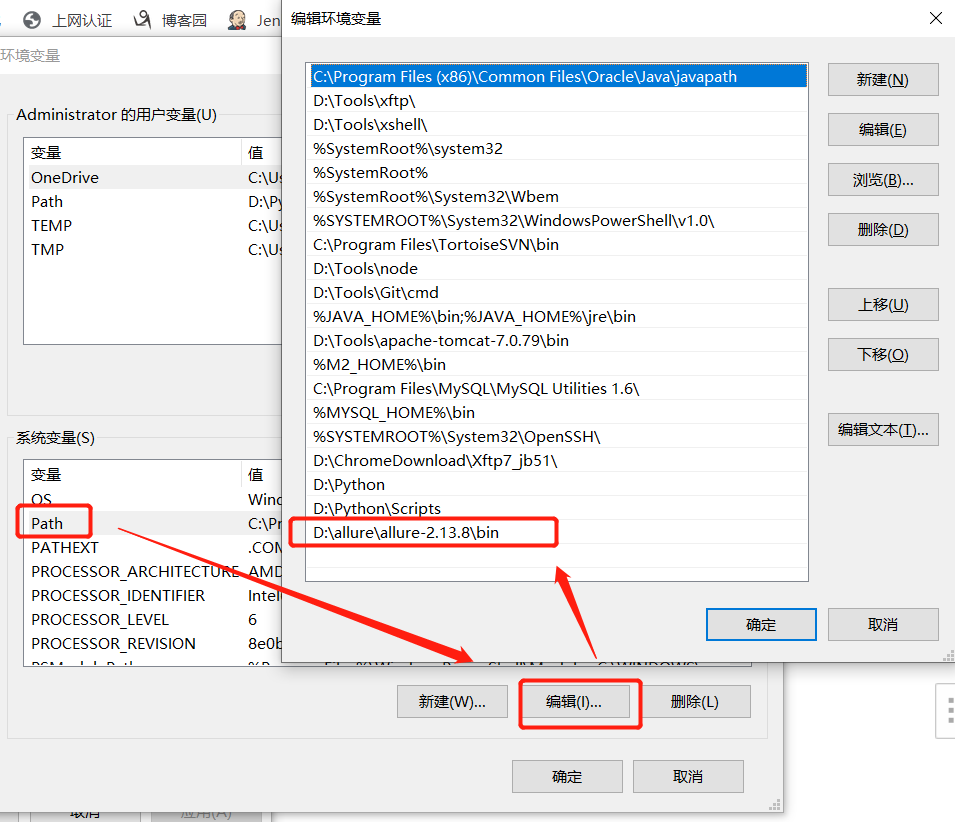Select the D:\Tools\node entry
The height and width of the screenshot is (822, 955).
pos(558,269)
